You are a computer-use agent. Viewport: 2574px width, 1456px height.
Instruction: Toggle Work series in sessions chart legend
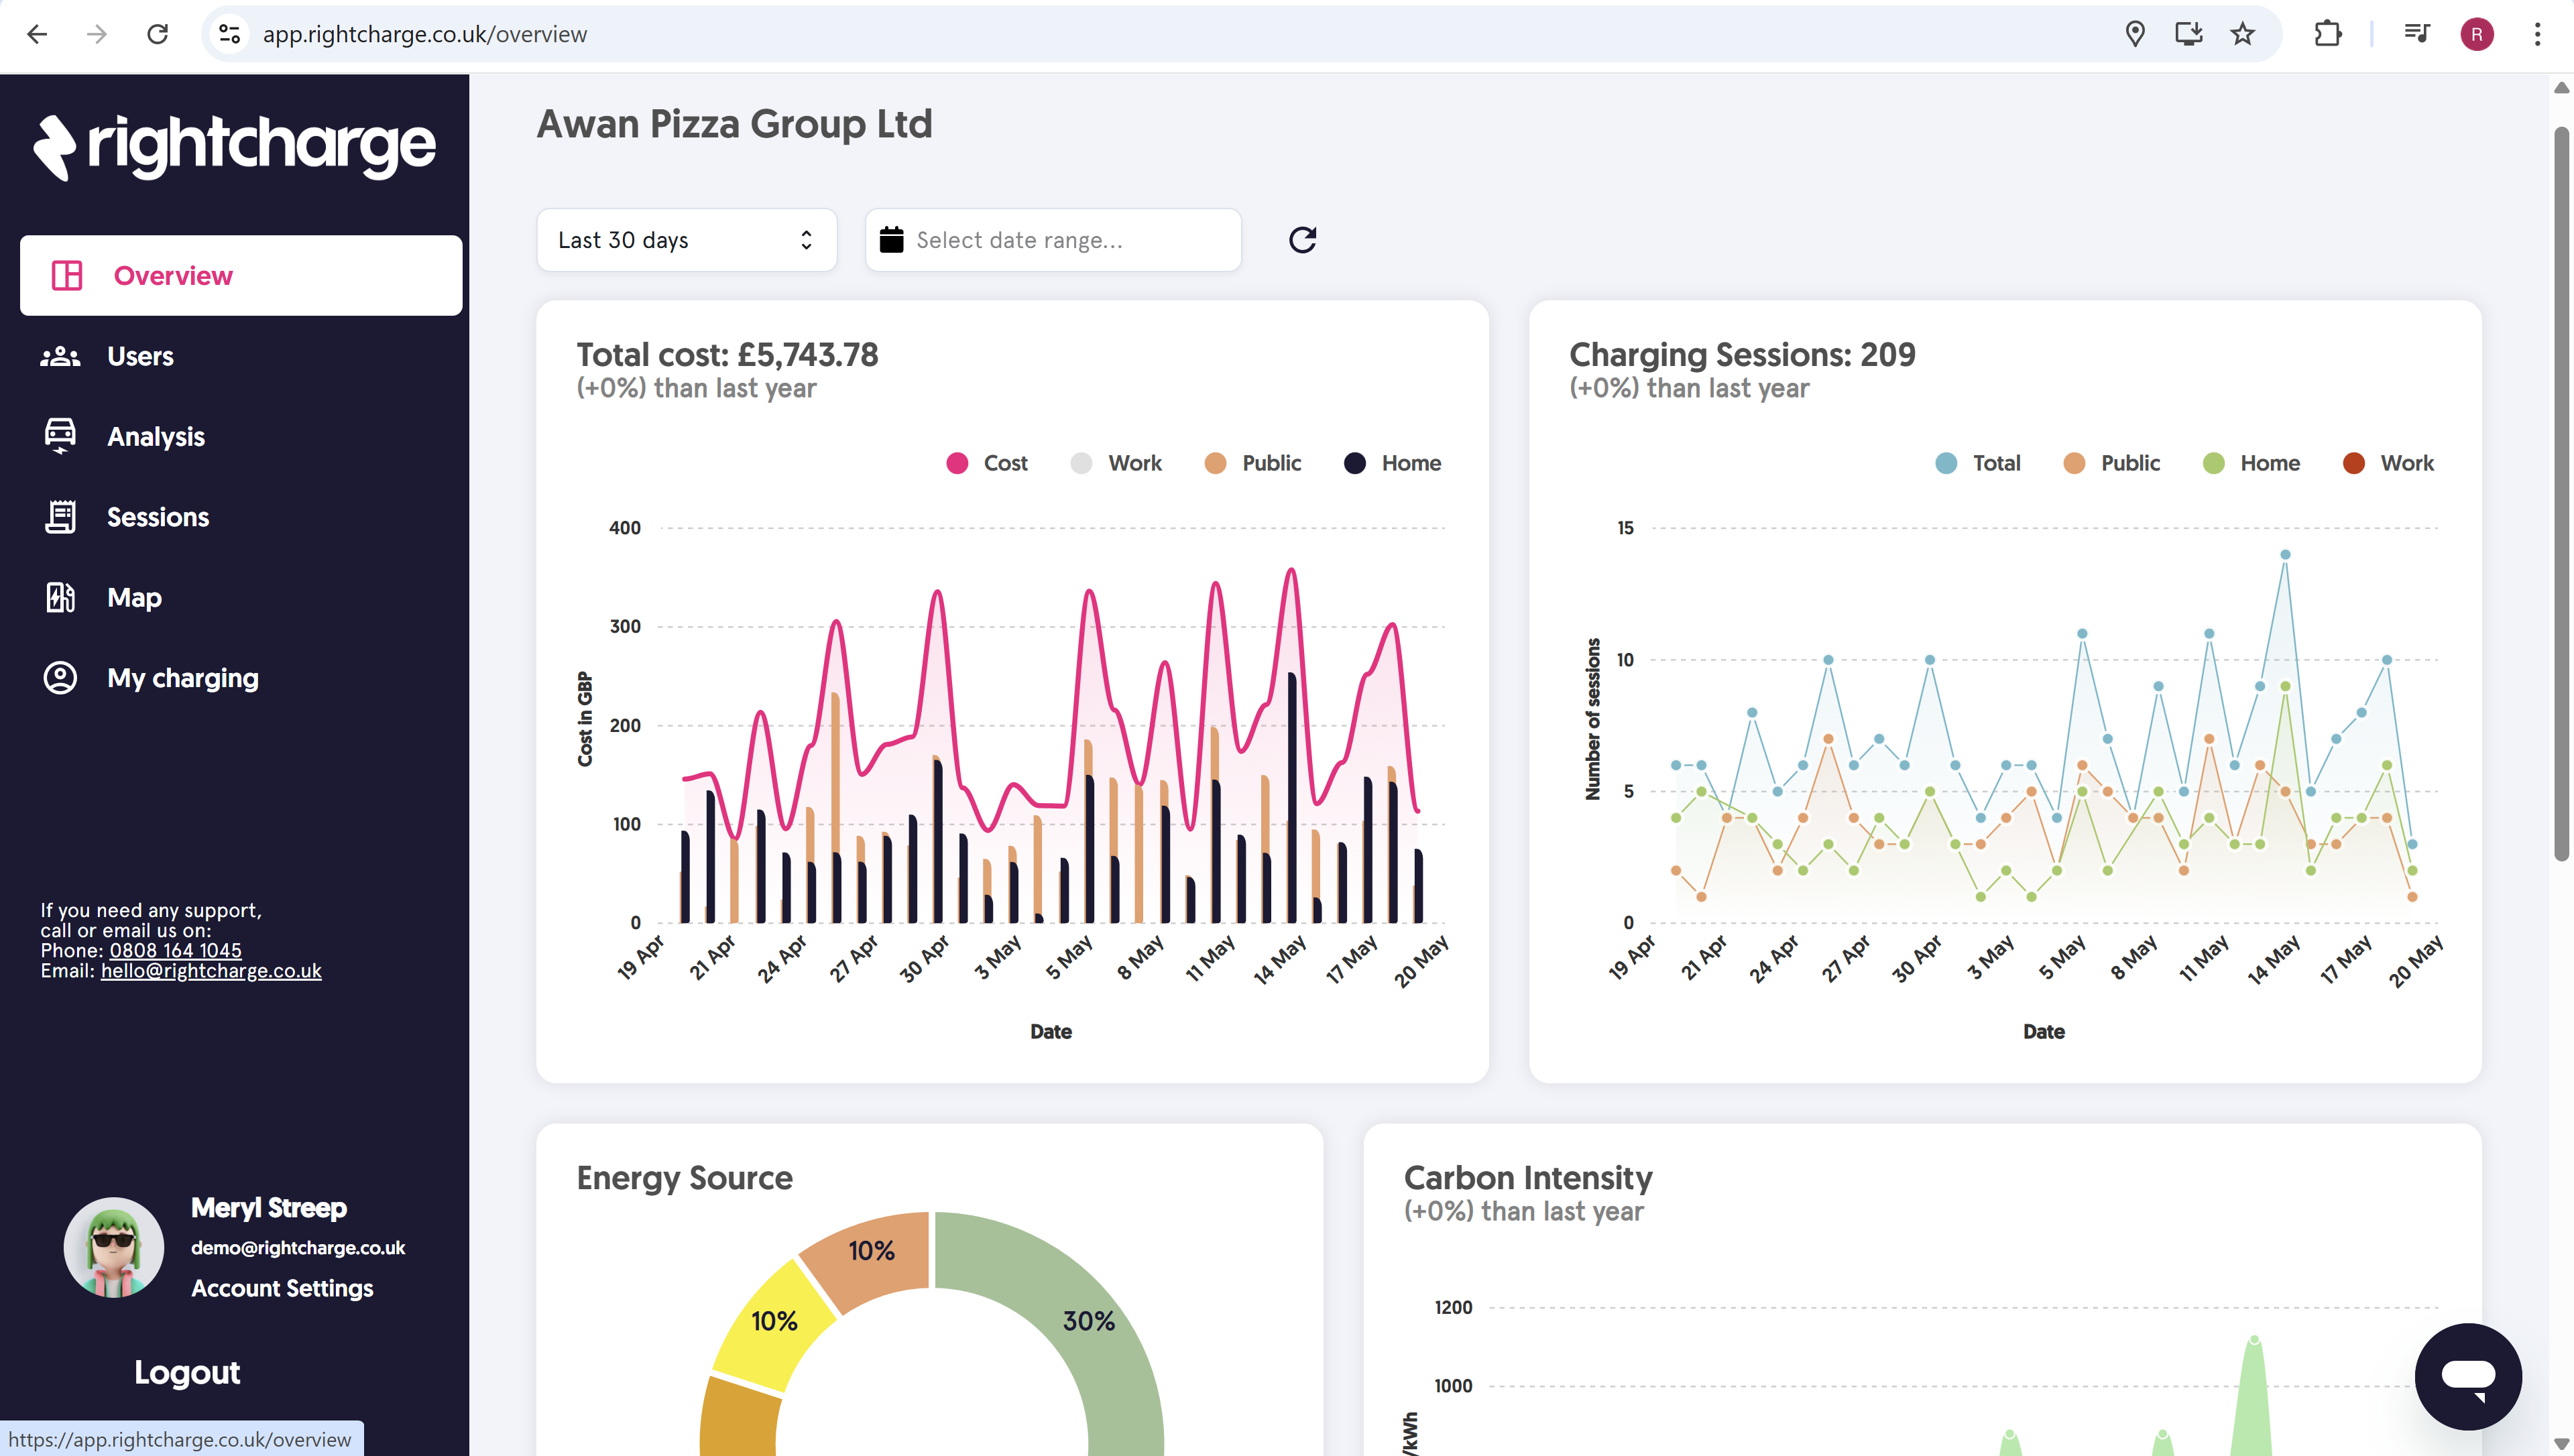(x=2388, y=463)
